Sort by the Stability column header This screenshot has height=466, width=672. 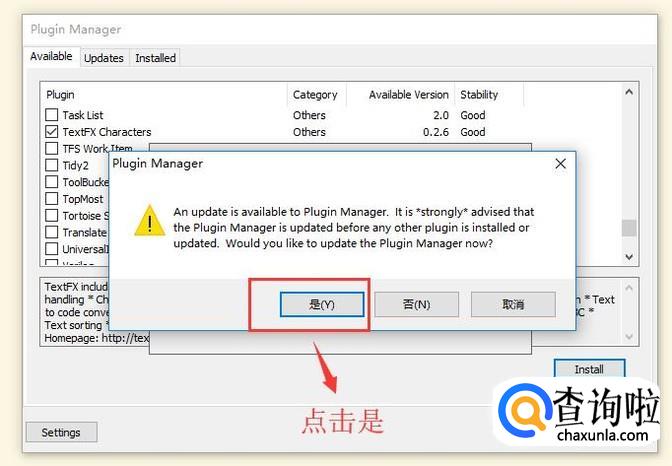click(x=479, y=94)
